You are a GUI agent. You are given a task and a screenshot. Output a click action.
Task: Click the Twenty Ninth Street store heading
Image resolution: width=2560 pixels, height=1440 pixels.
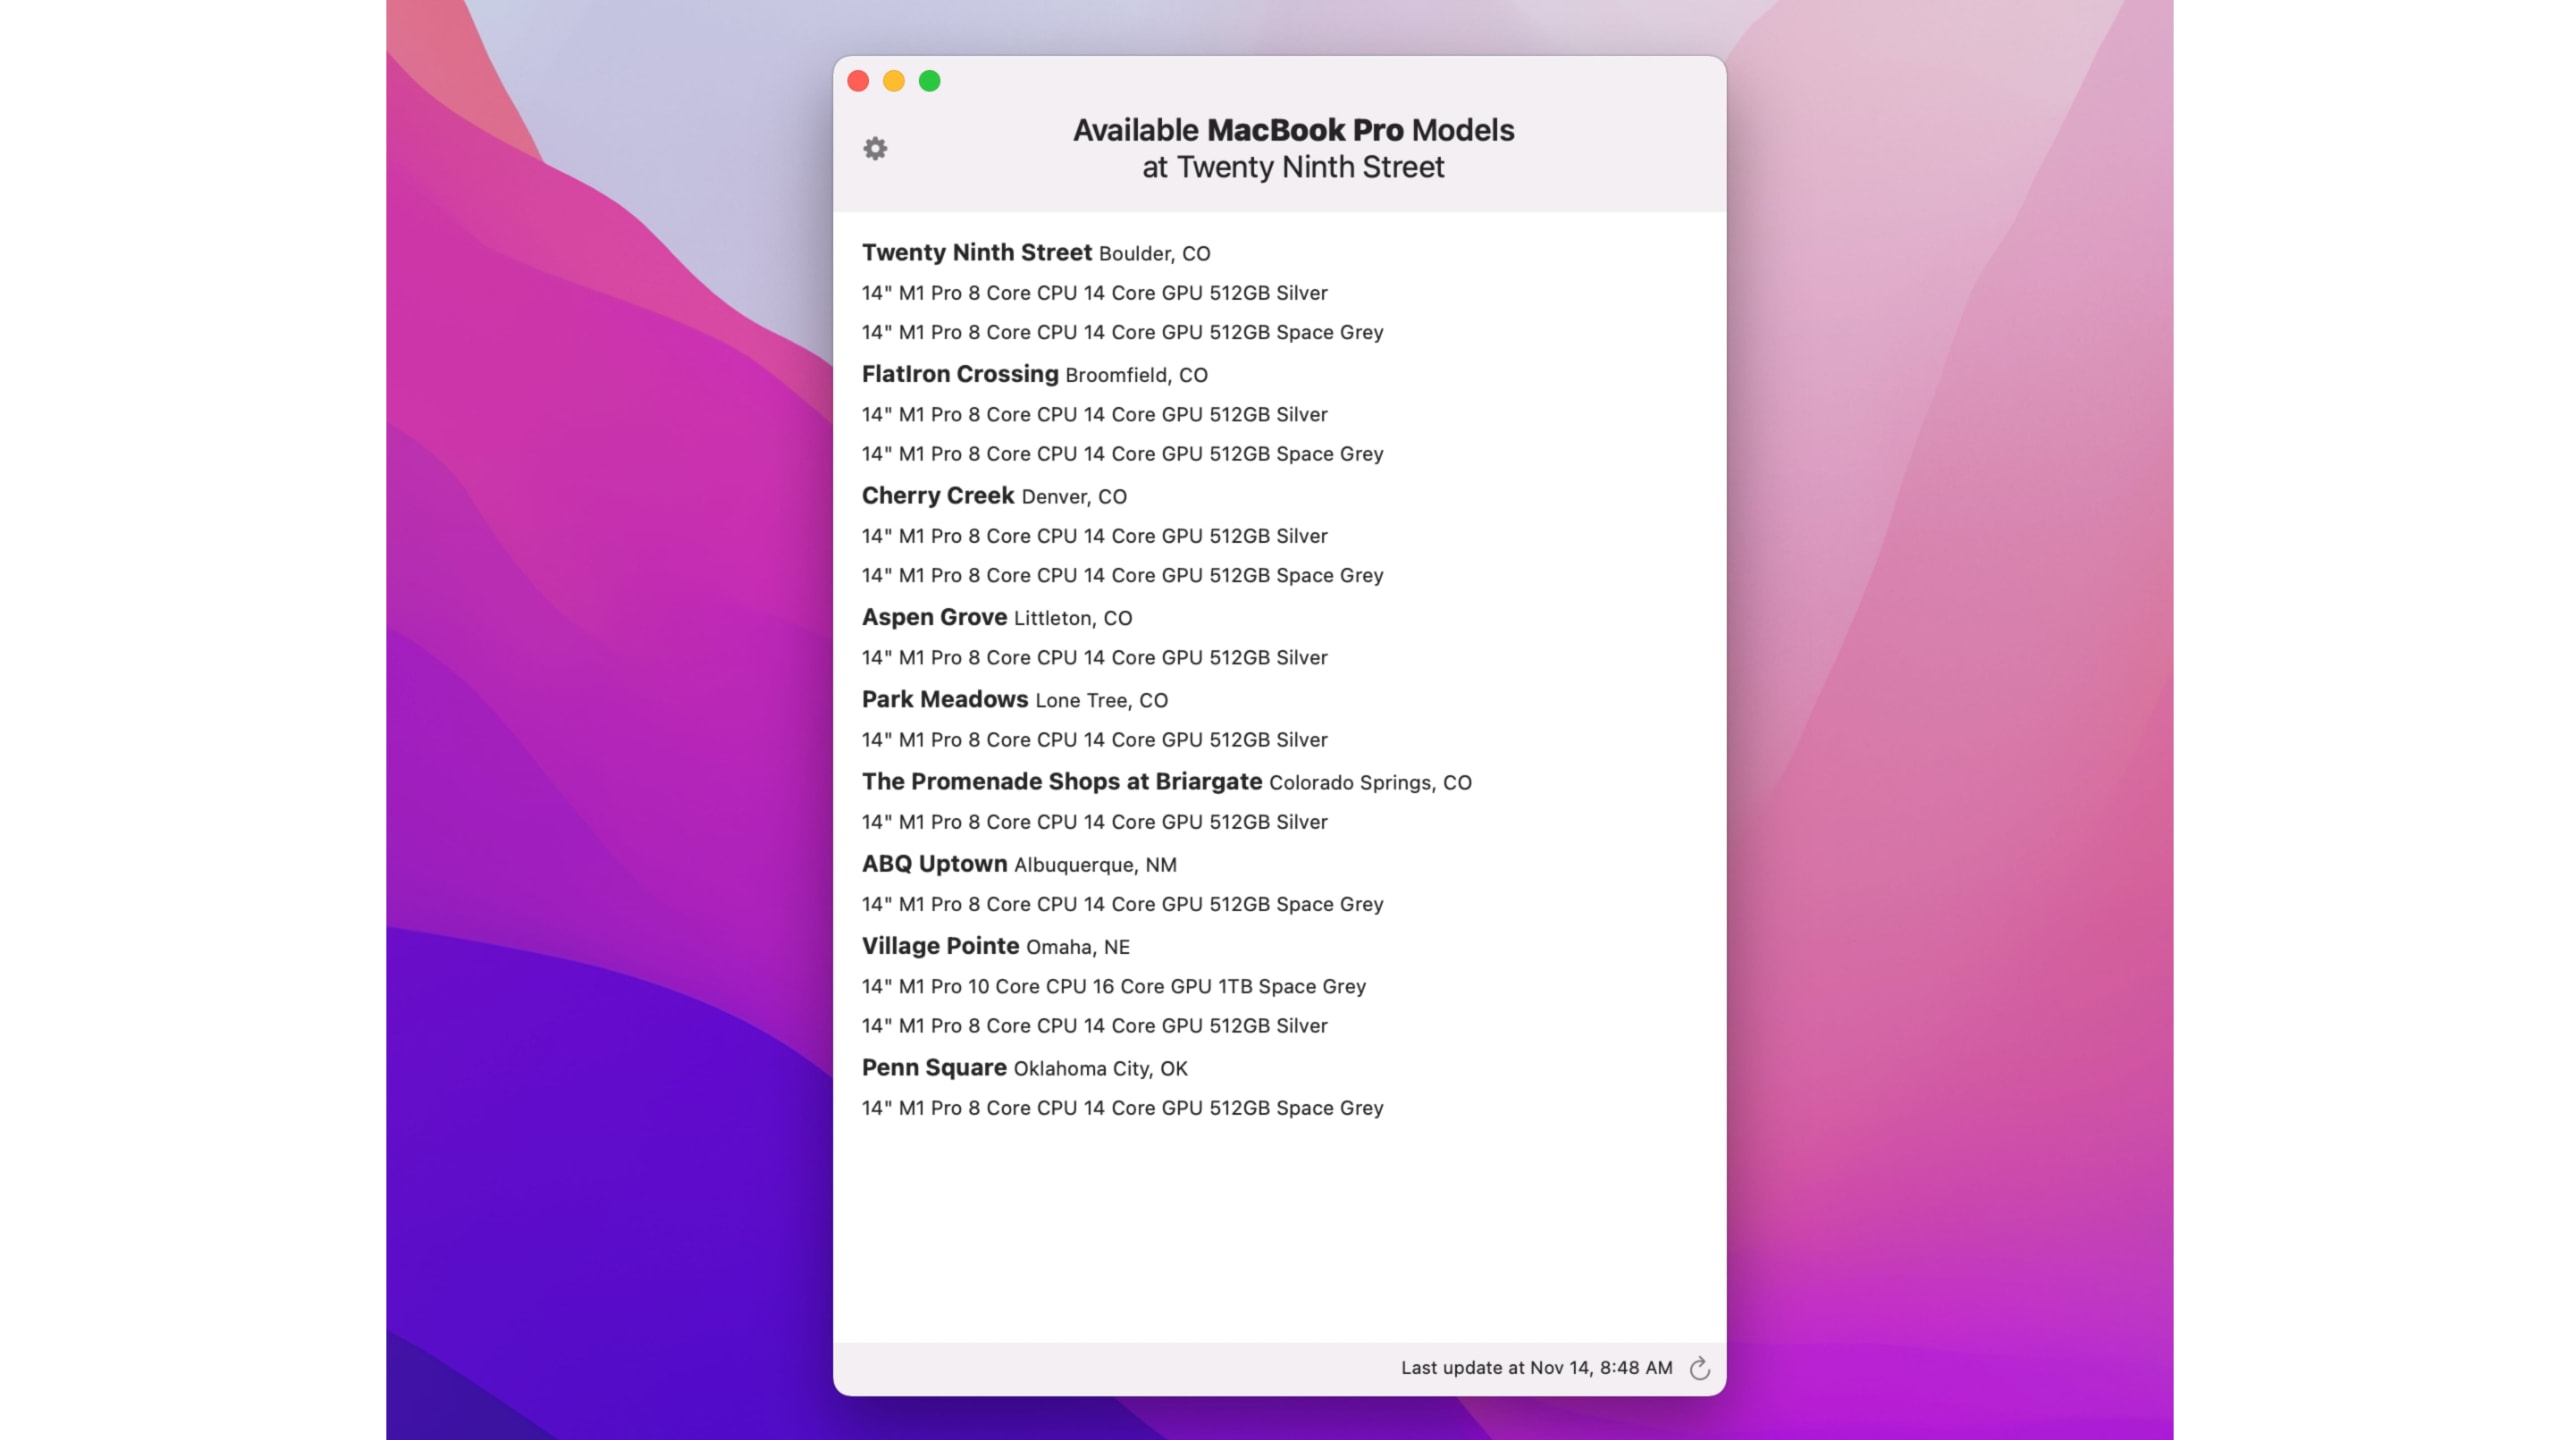[x=977, y=253]
